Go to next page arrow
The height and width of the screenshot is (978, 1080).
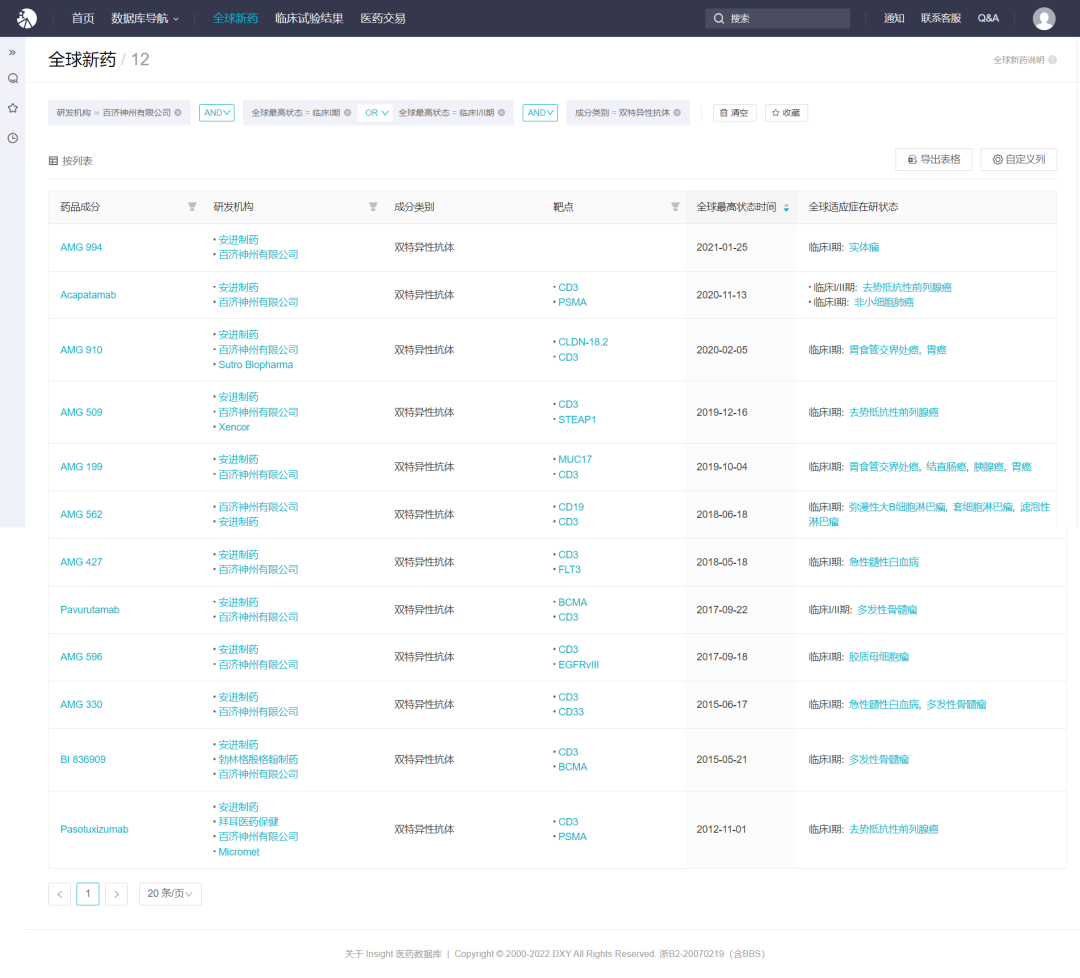click(x=116, y=894)
